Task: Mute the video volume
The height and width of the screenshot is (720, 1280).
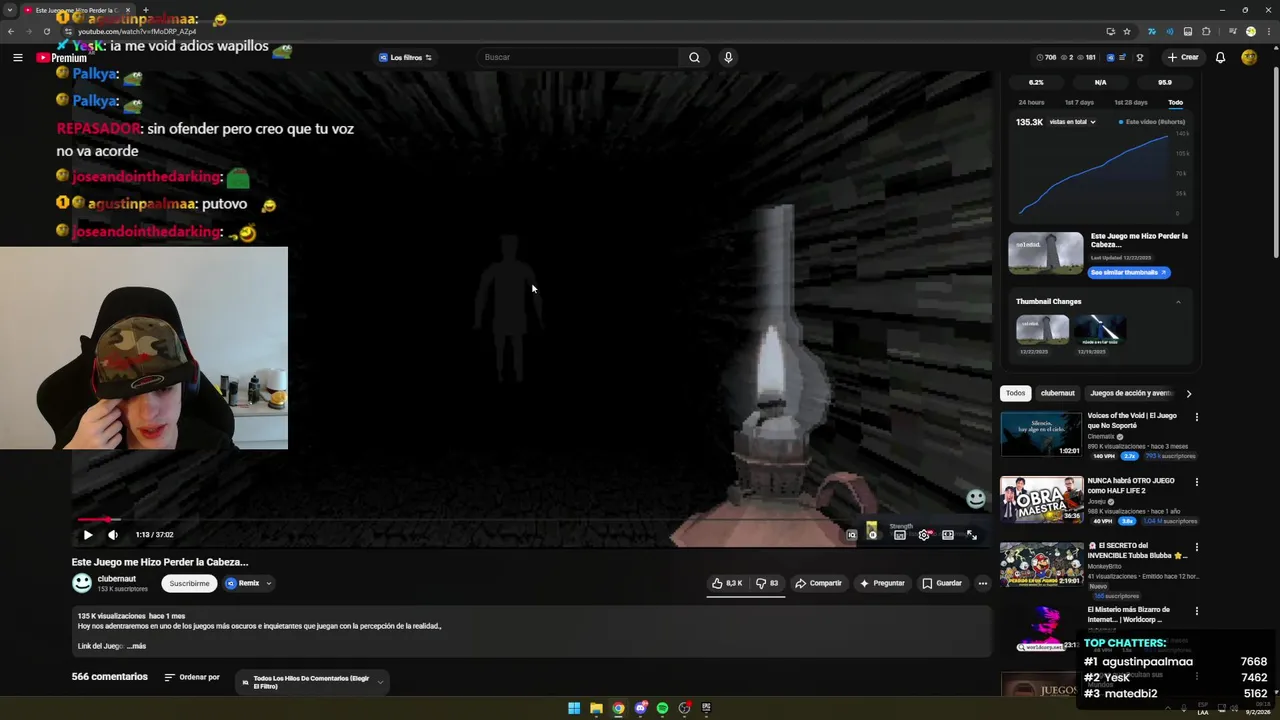Action: [x=113, y=535]
